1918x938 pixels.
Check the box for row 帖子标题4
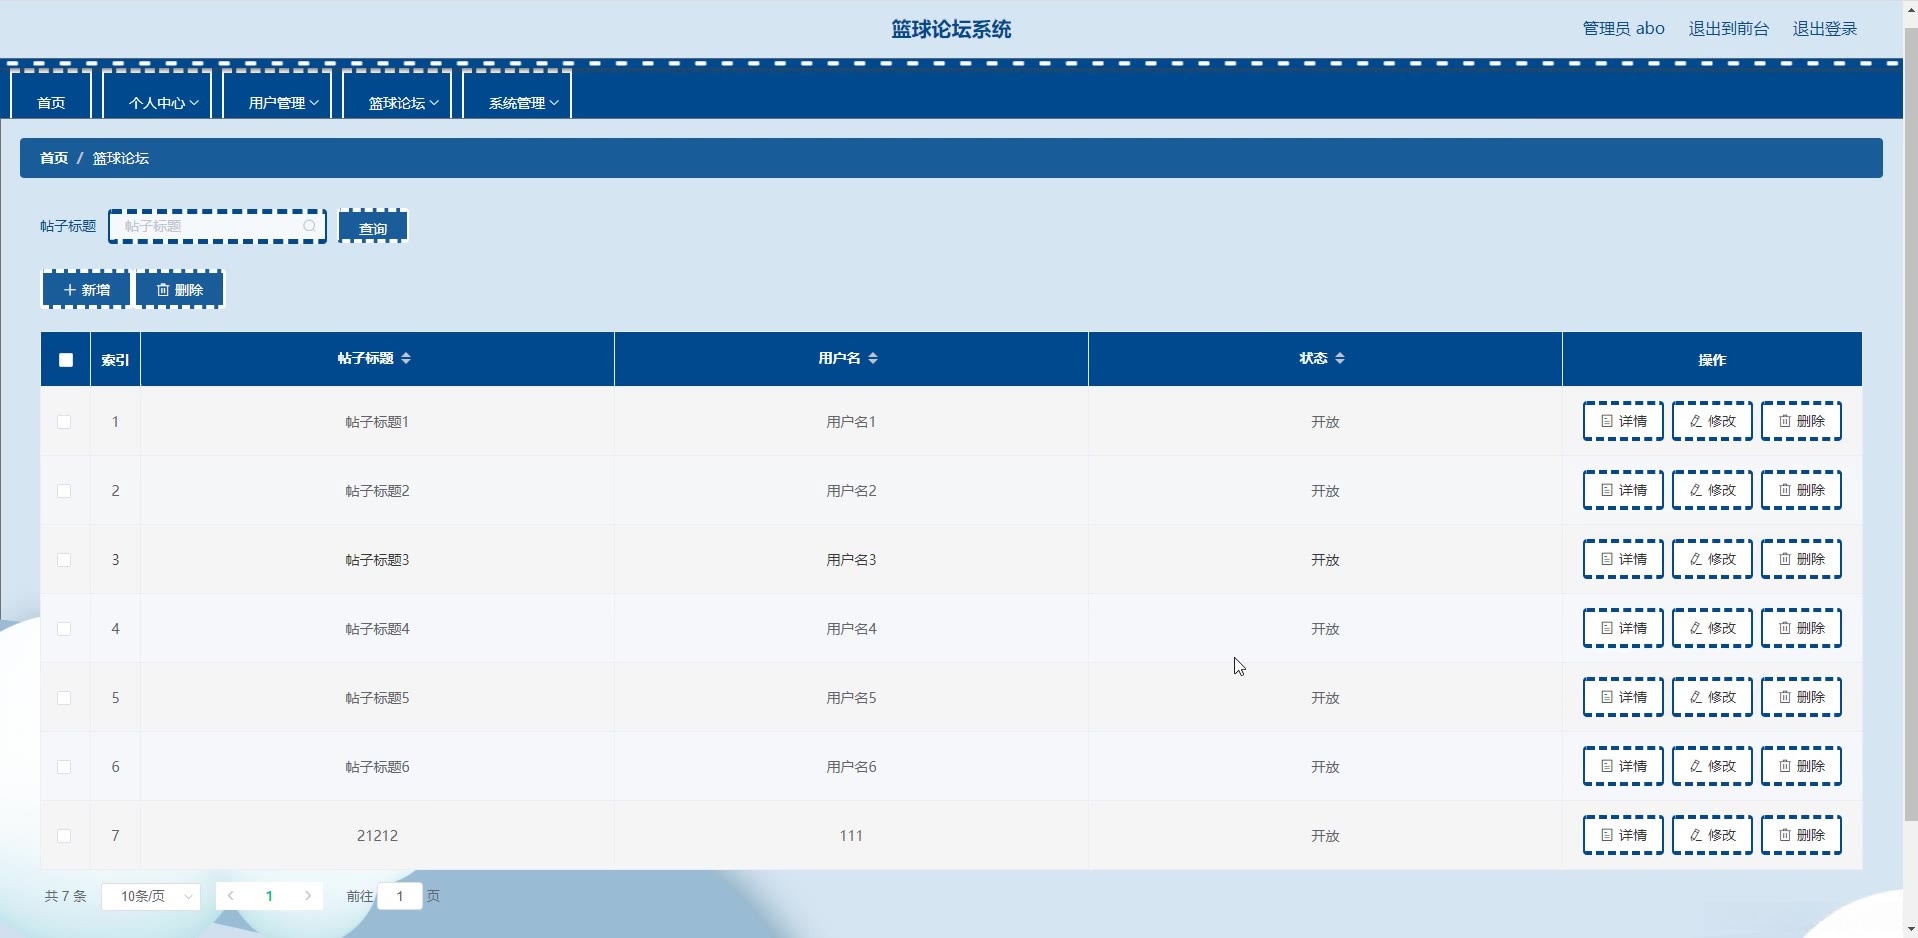[64, 629]
